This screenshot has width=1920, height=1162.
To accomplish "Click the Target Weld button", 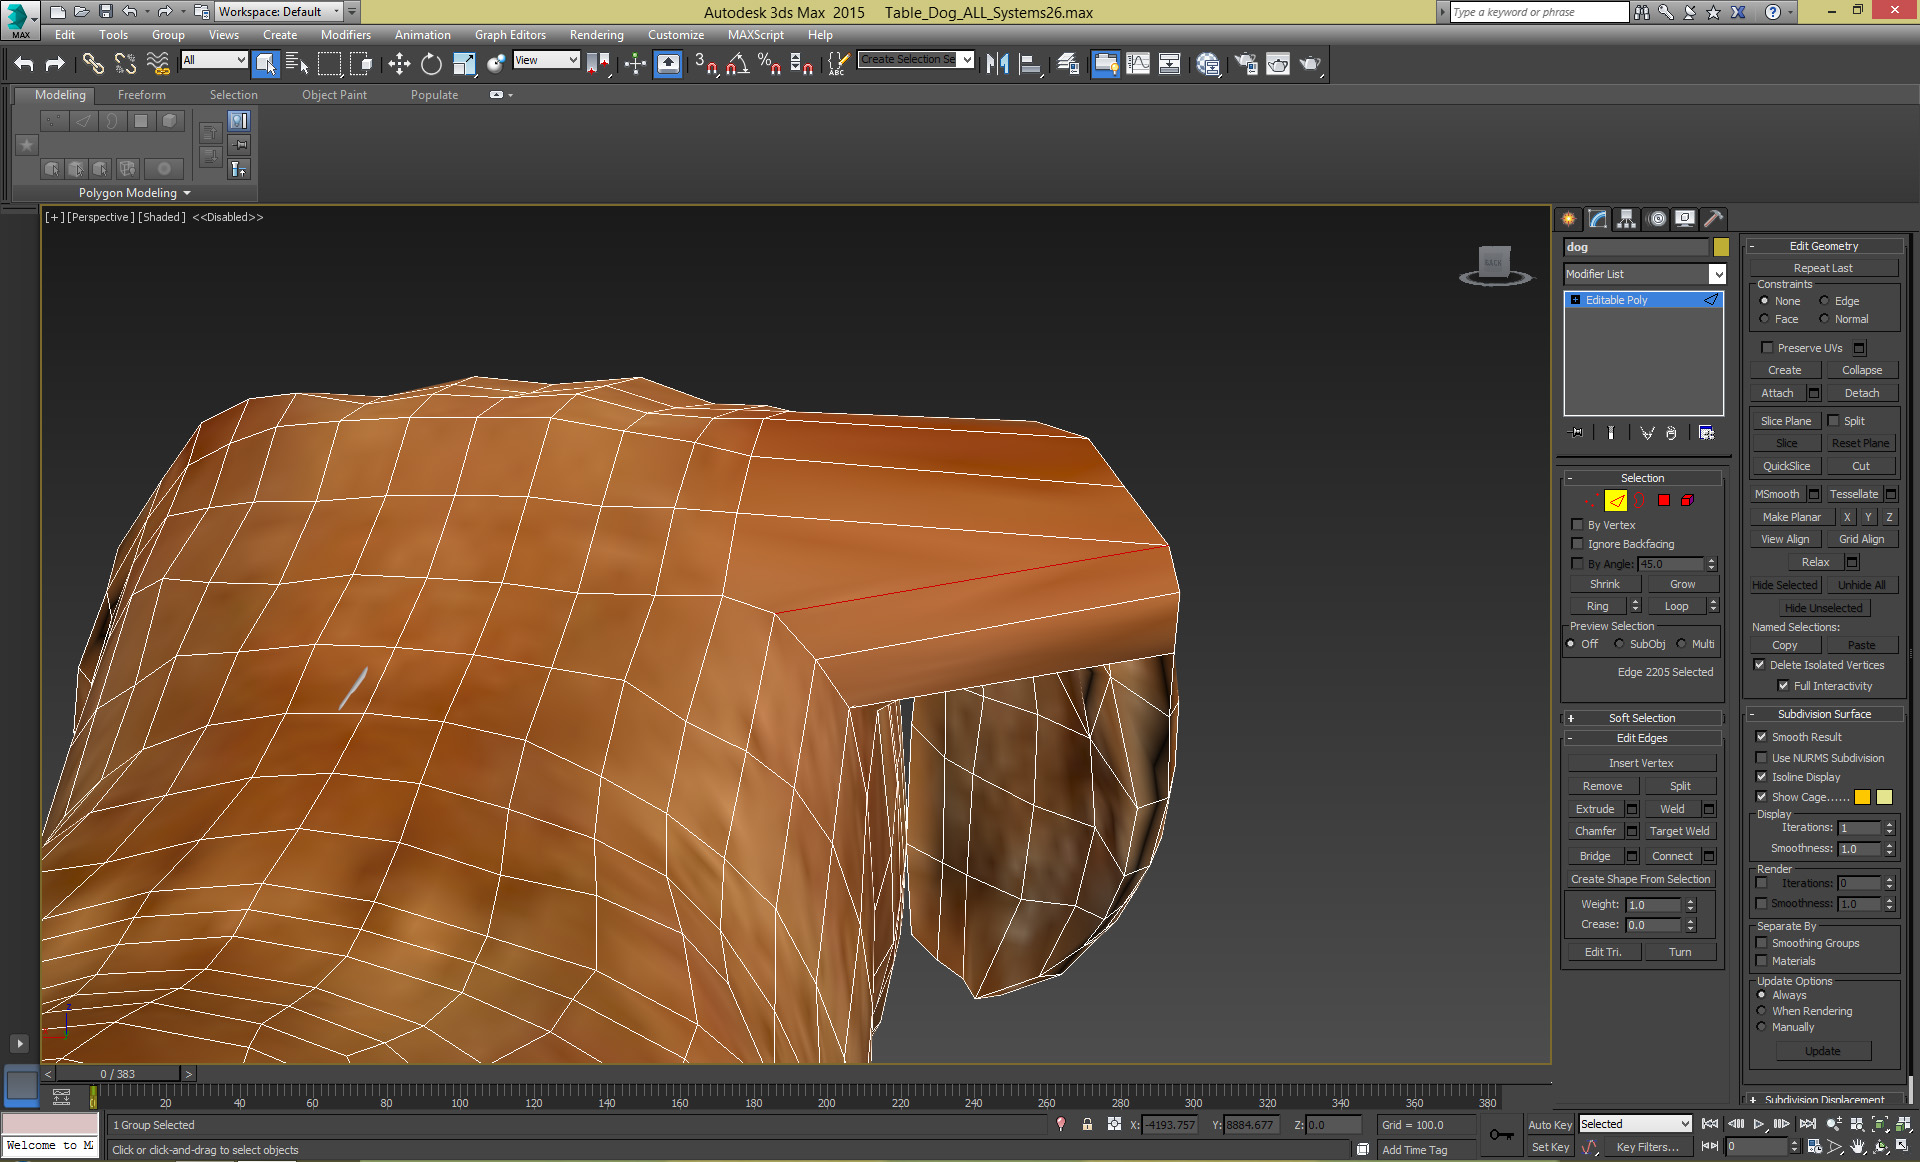I will [1680, 830].
